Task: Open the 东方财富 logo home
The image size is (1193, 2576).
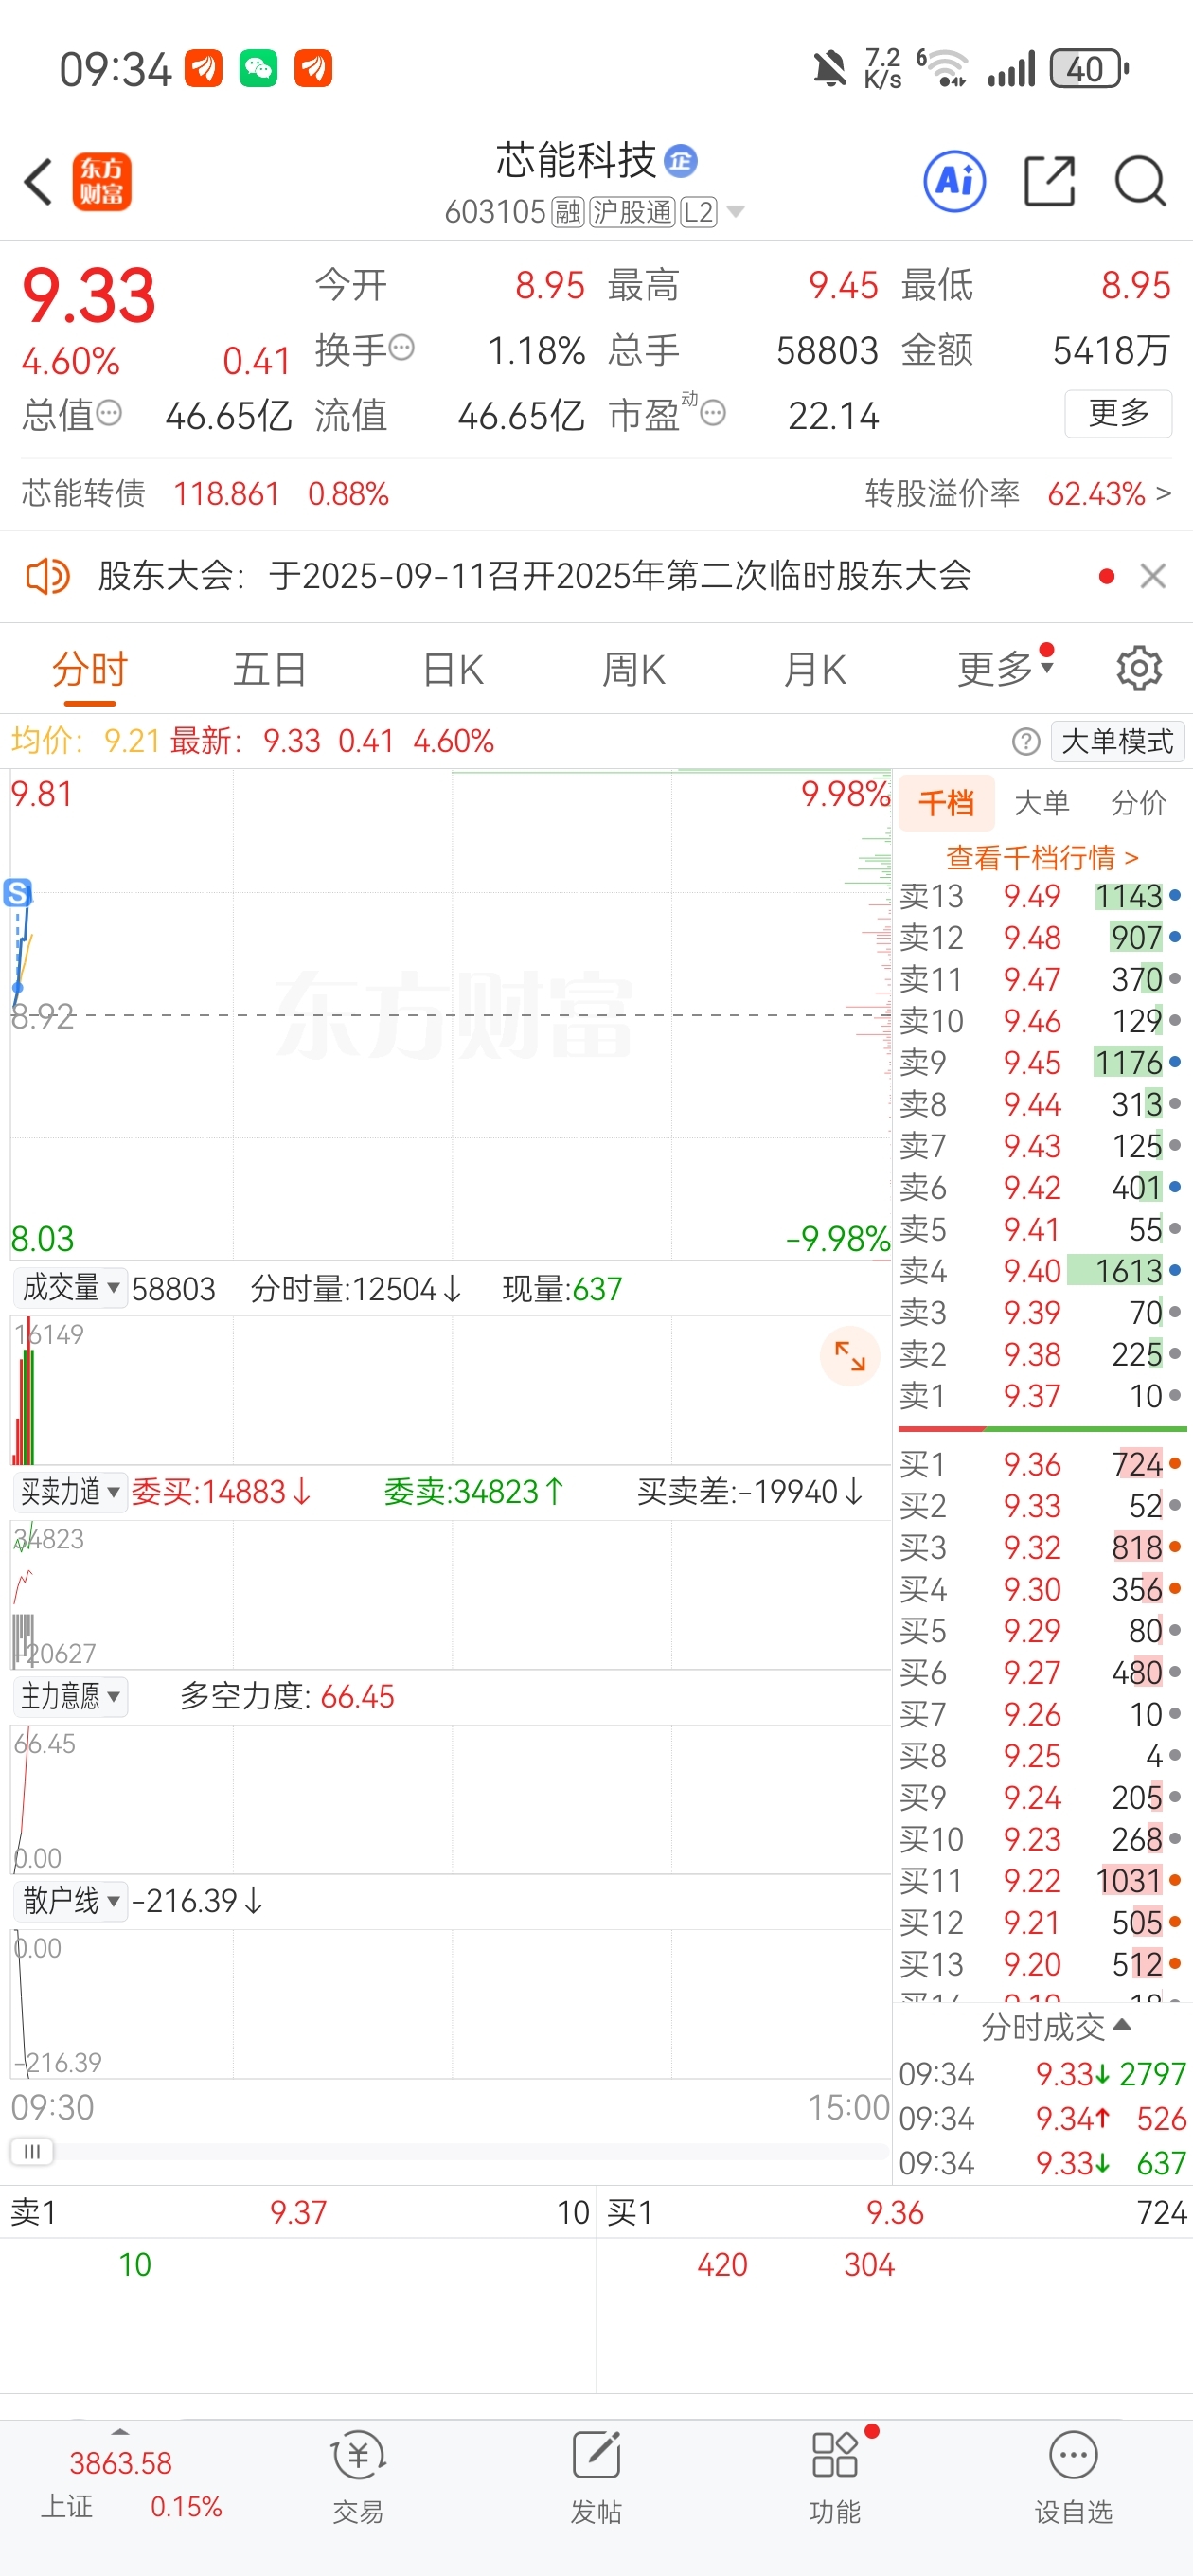Action: (101, 182)
